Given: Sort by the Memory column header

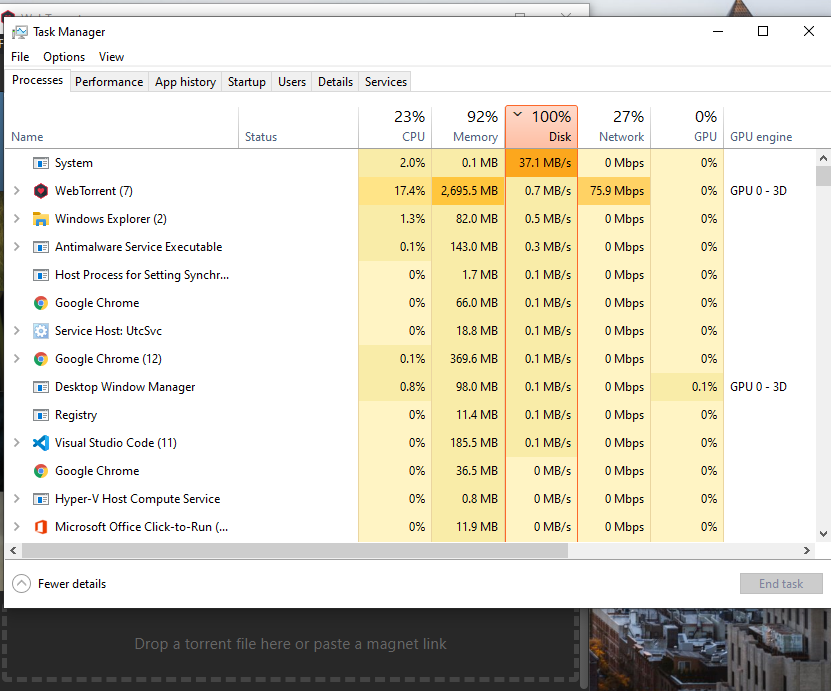Looking at the screenshot, I should [468, 127].
